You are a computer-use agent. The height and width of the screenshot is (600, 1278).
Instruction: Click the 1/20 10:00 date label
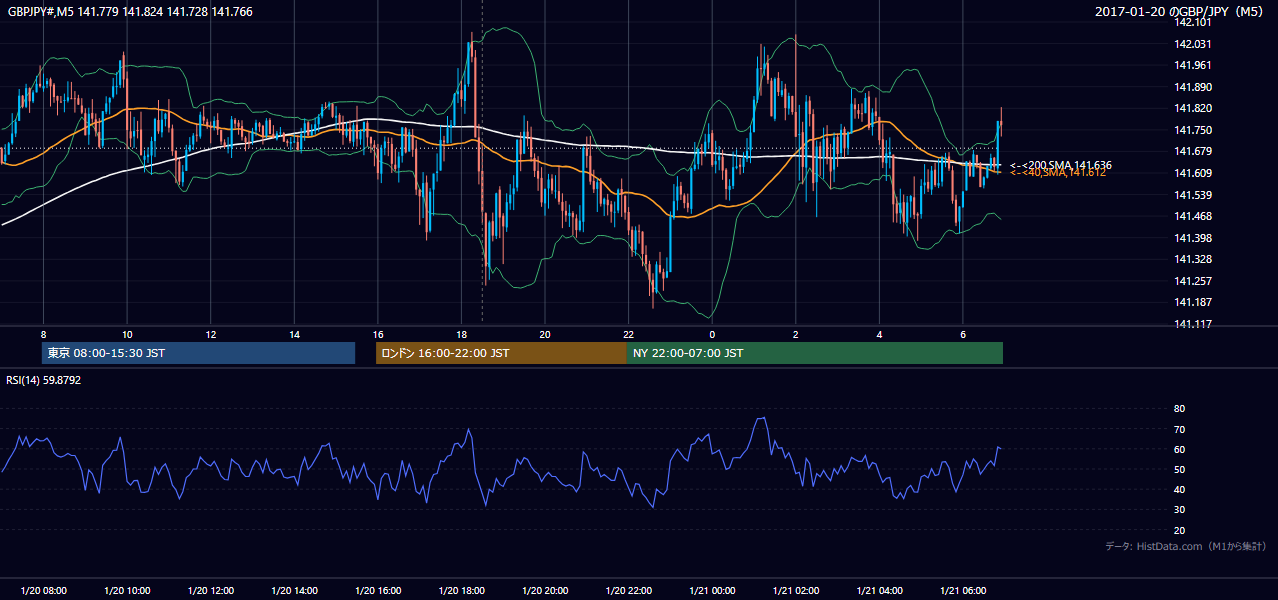click(127, 591)
